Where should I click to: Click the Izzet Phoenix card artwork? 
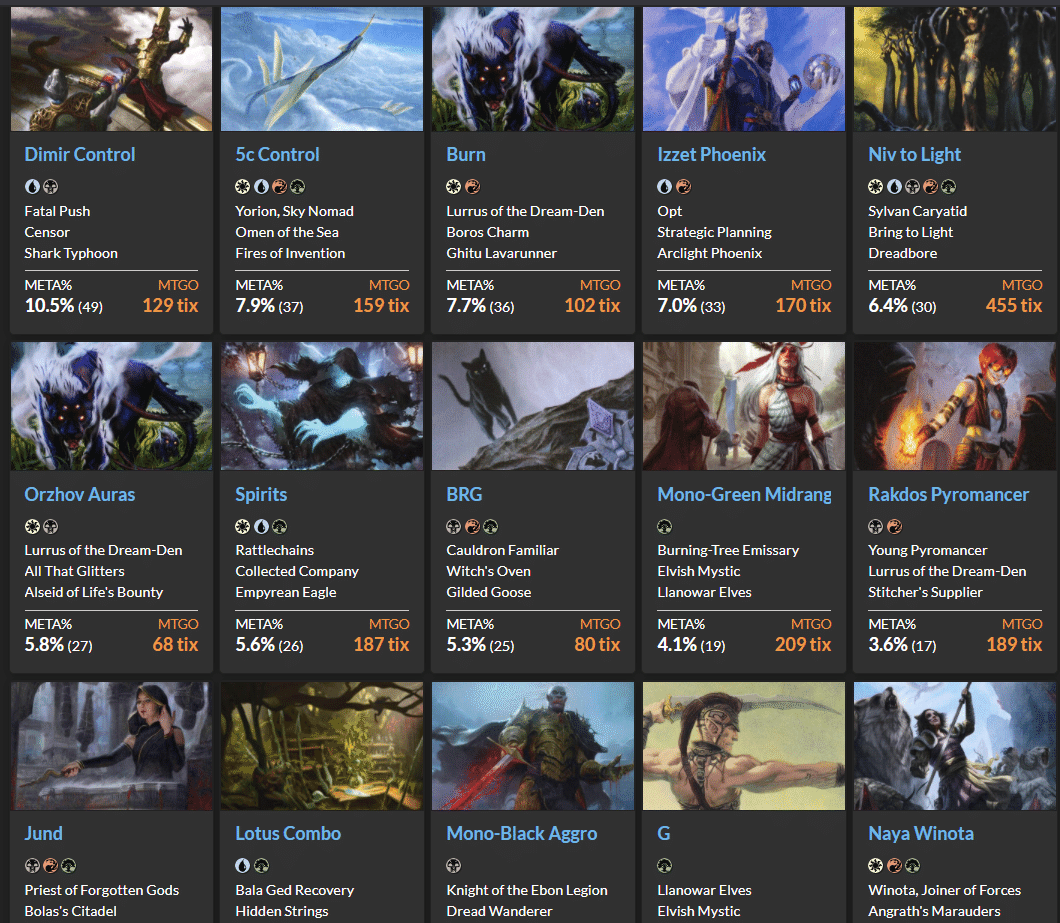tap(744, 69)
